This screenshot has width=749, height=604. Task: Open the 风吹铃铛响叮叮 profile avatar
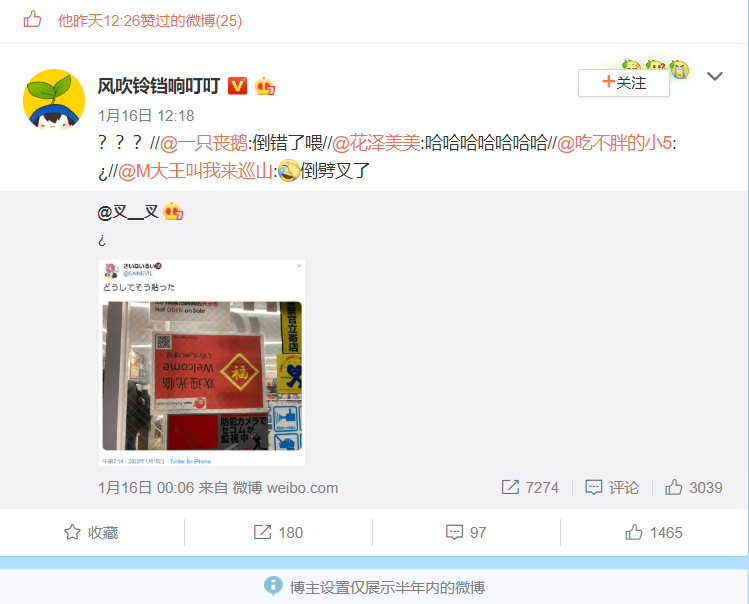coord(54,100)
